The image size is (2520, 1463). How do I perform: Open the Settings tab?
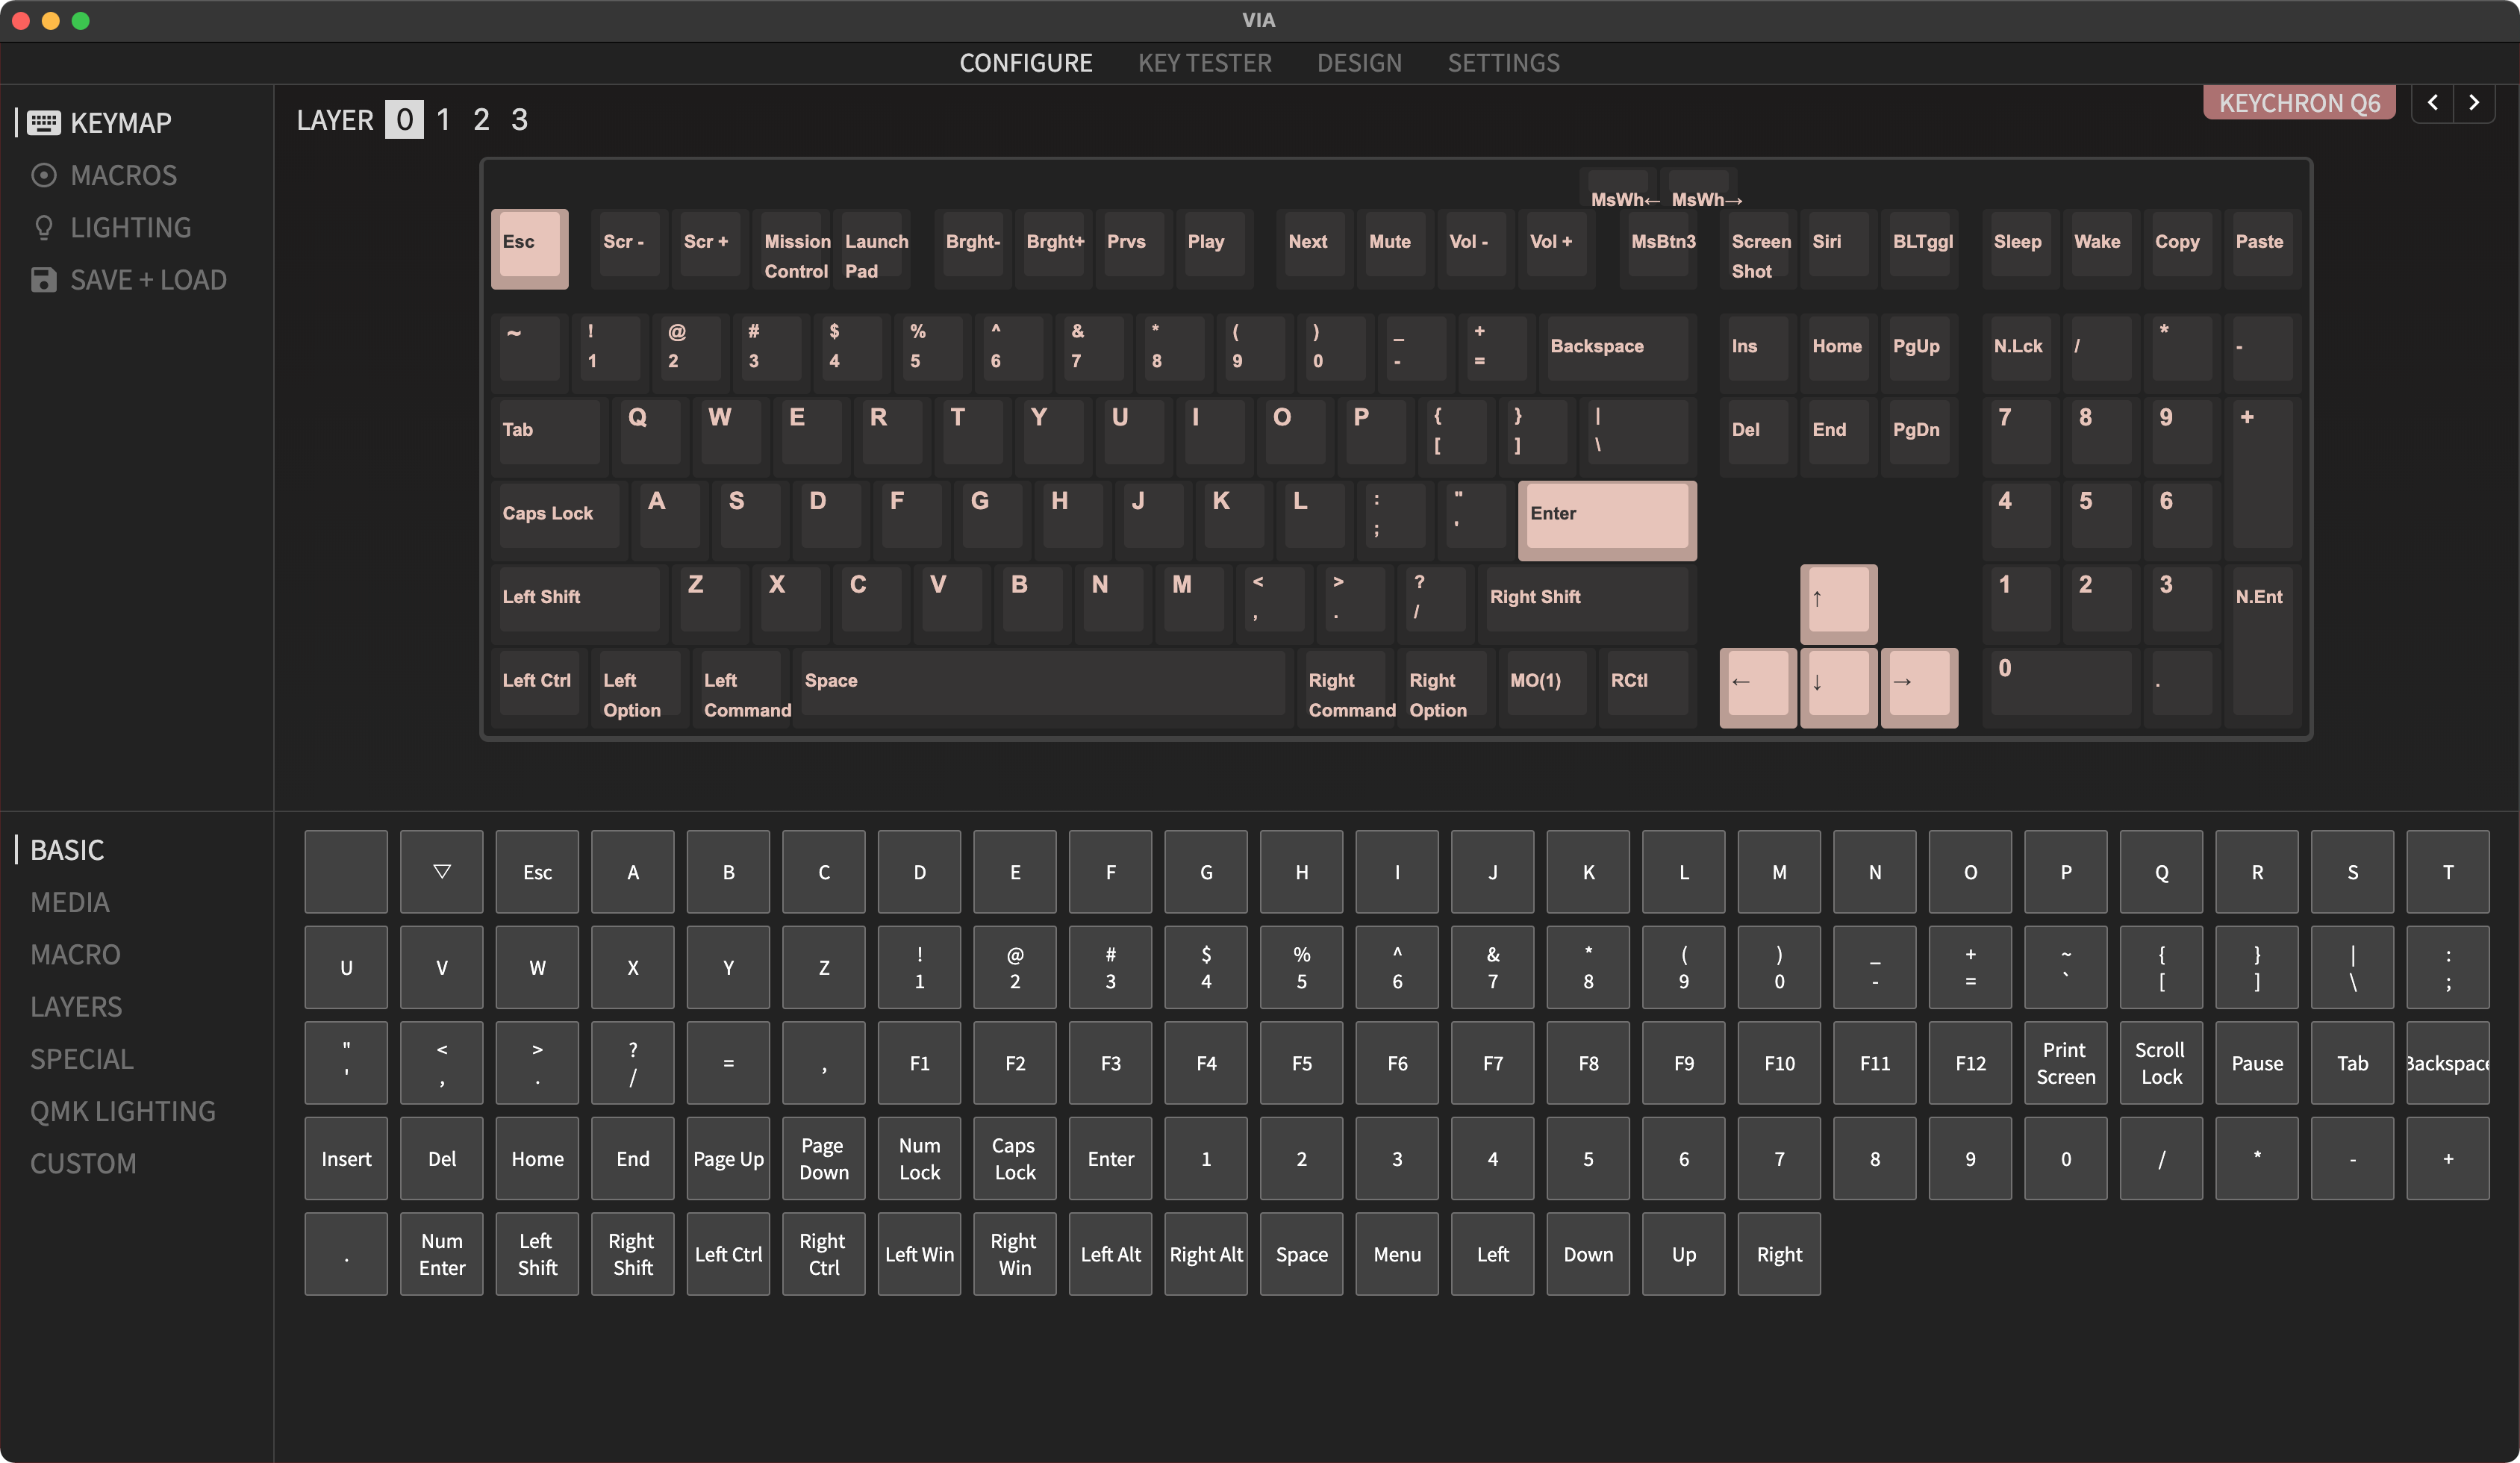(1503, 63)
